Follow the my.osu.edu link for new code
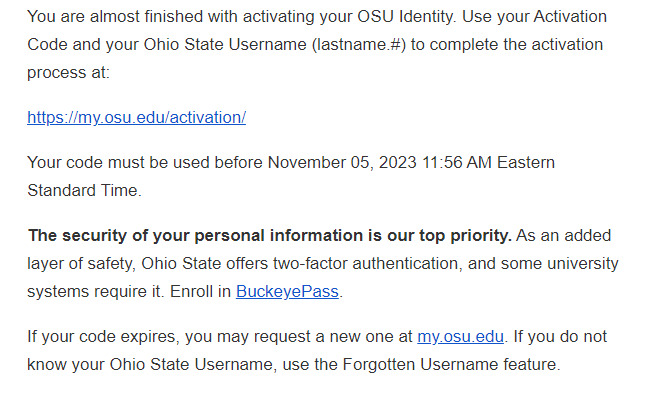651x395 pixels. coord(460,336)
